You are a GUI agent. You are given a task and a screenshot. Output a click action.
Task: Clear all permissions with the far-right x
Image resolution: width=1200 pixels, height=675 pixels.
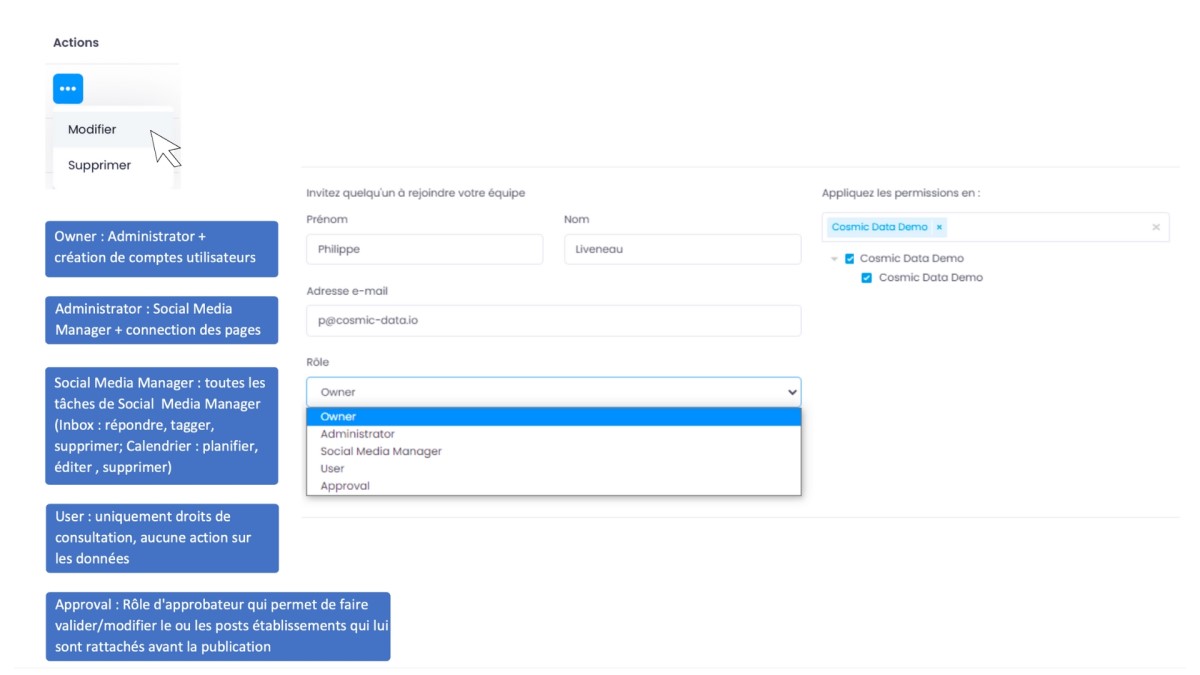point(1156,227)
